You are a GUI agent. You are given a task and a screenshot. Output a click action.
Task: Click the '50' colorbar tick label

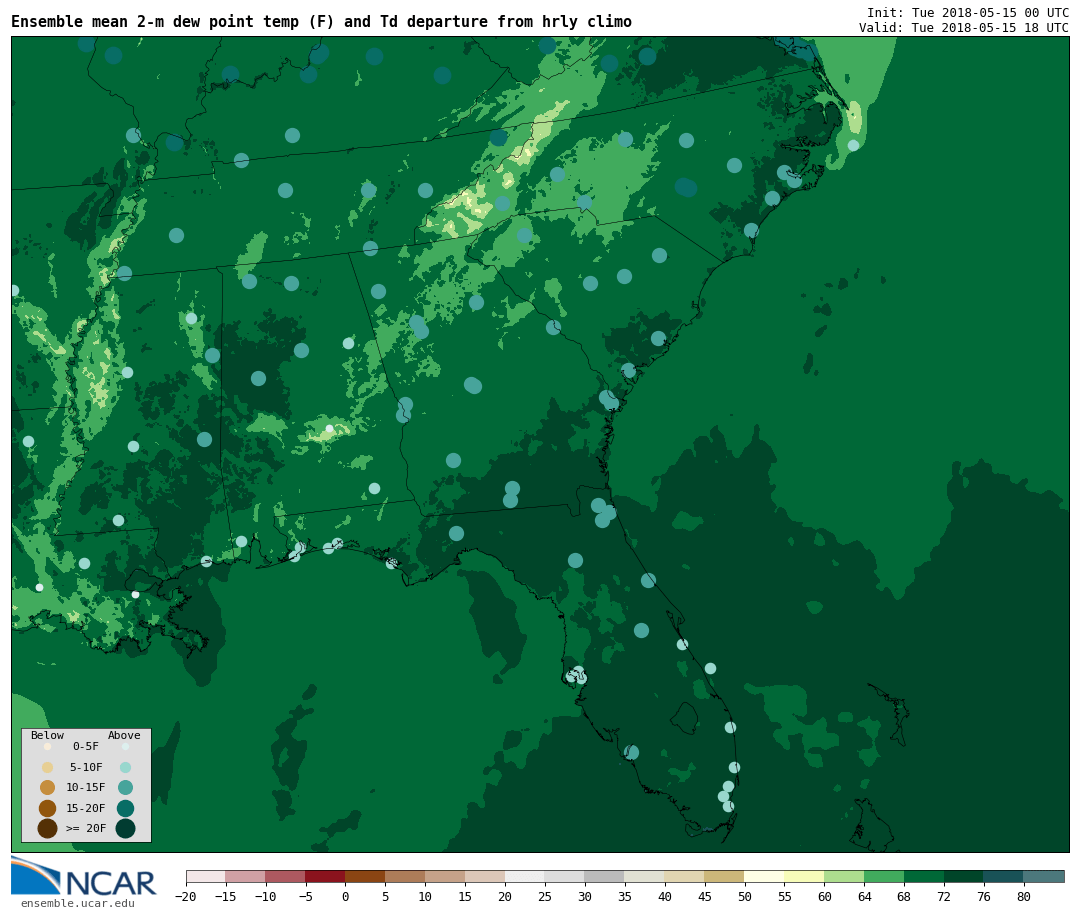coord(745,897)
